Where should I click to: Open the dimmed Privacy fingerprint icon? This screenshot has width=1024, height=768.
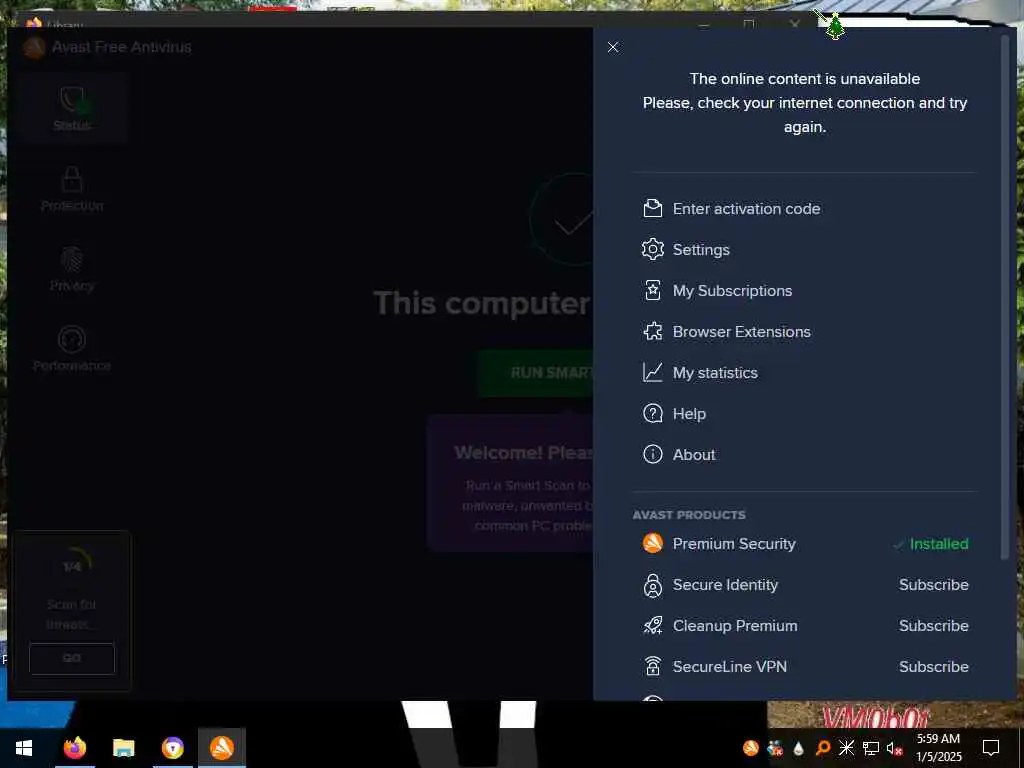click(x=72, y=260)
